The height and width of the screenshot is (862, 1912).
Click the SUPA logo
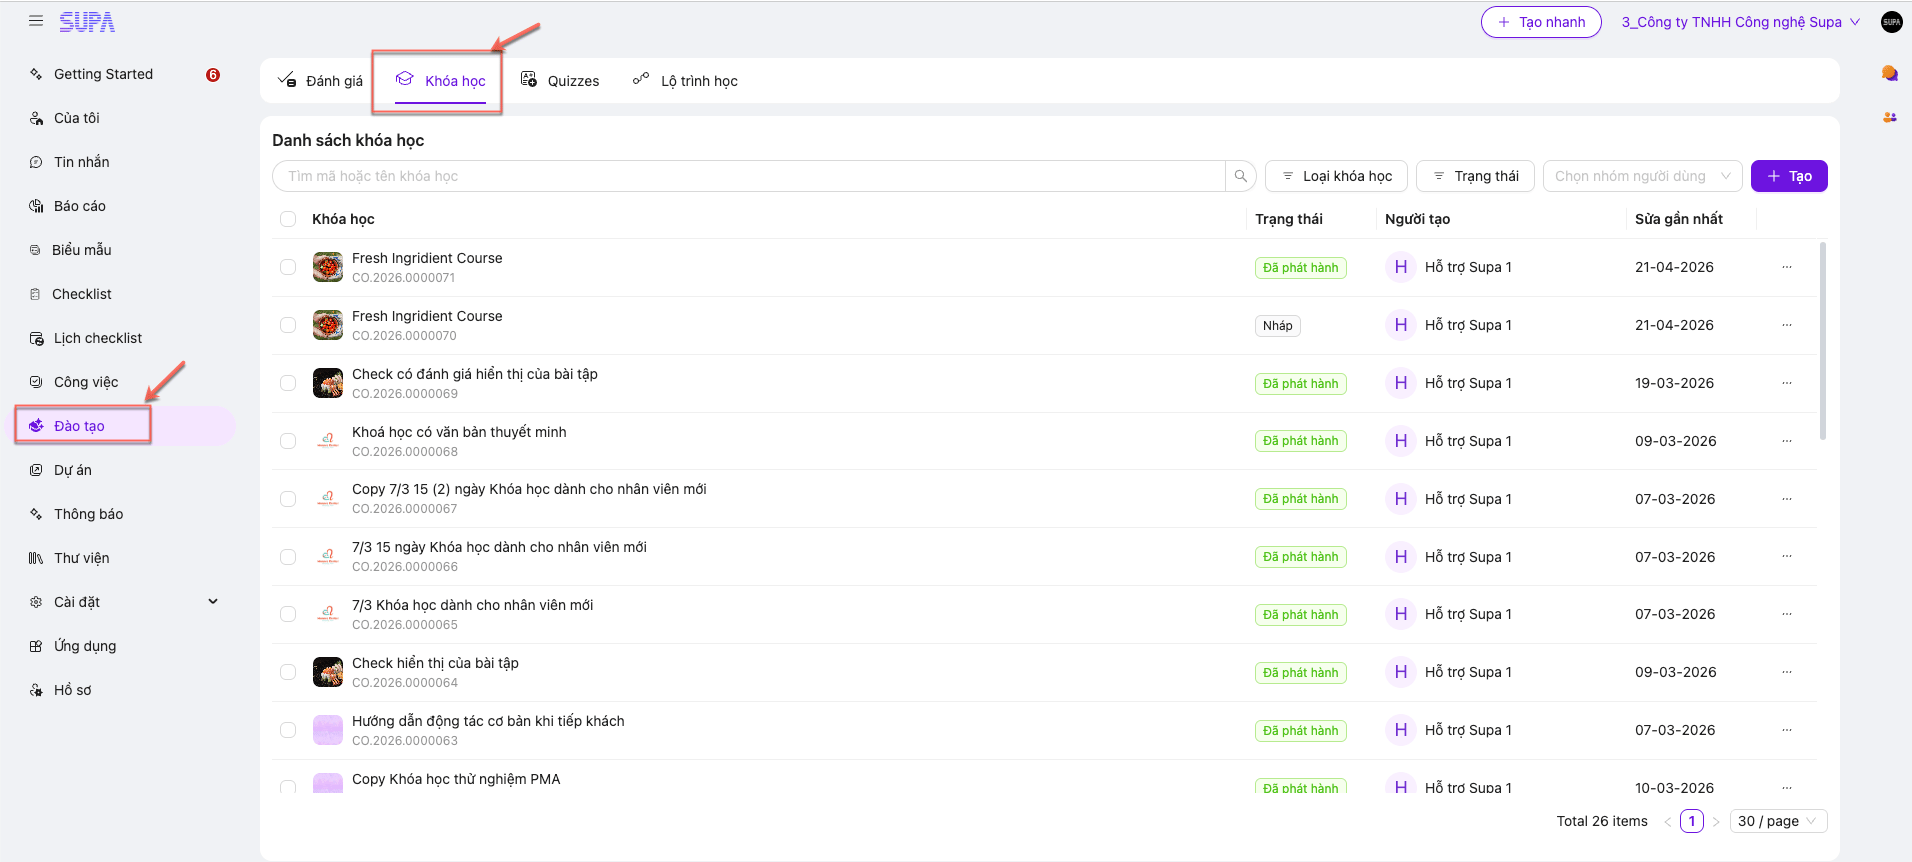(x=87, y=22)
